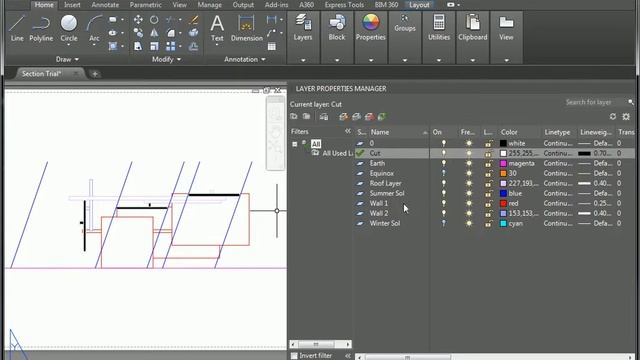Open dropdown arrow under Block panel
640x360 pixels.
point(337,60)
